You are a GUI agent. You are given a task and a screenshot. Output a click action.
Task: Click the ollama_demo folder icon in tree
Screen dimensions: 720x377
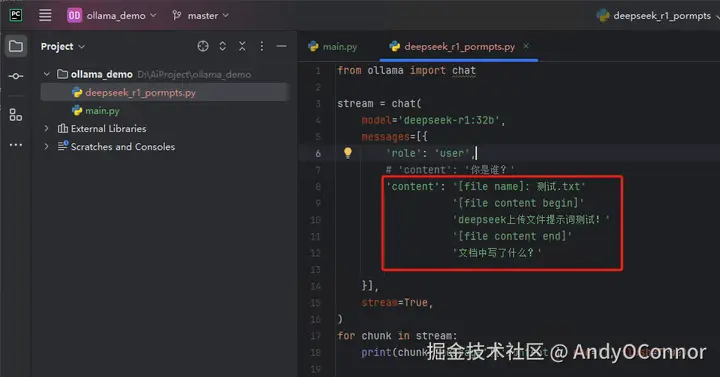click(62, 74)
